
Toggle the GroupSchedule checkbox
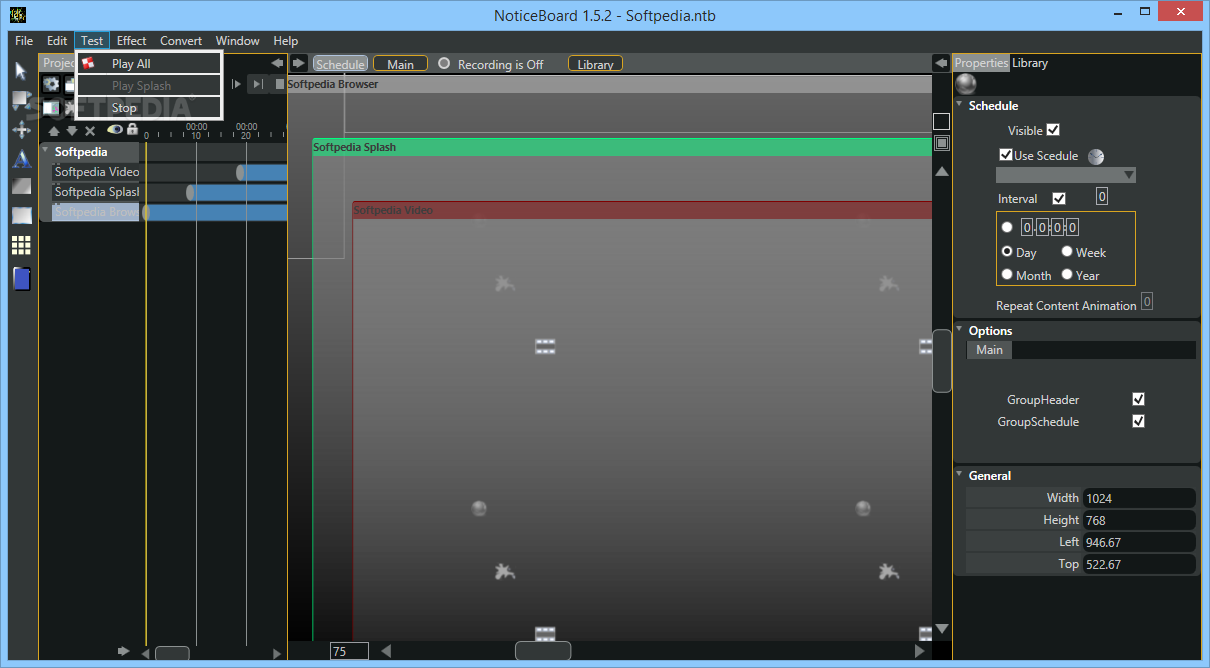[1138, 421]
